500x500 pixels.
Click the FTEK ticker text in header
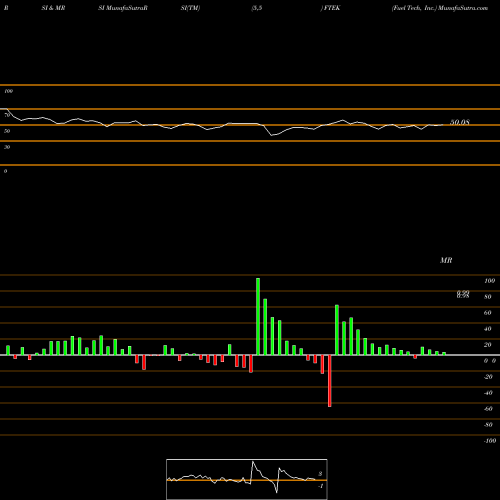pyautogui.click(x=332, y=8)
